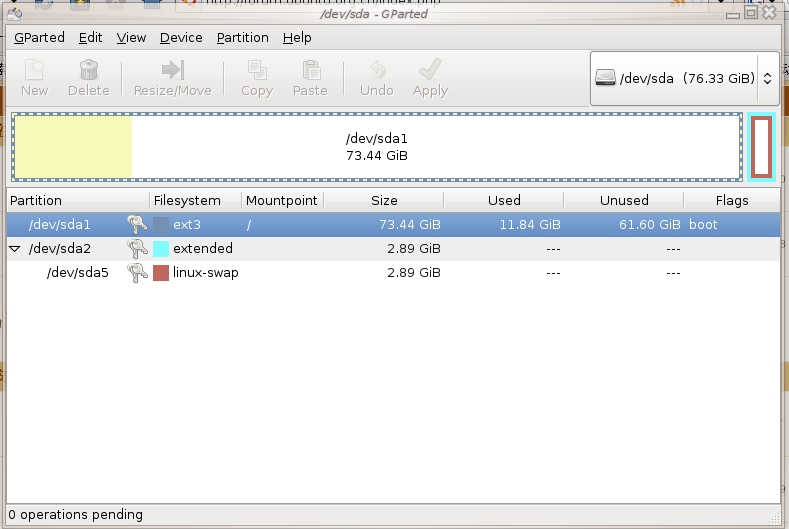Screen dimensions: 789x529
Task: Click the 73.44 GiB size cell in table
Action: (x=410, y=224)
